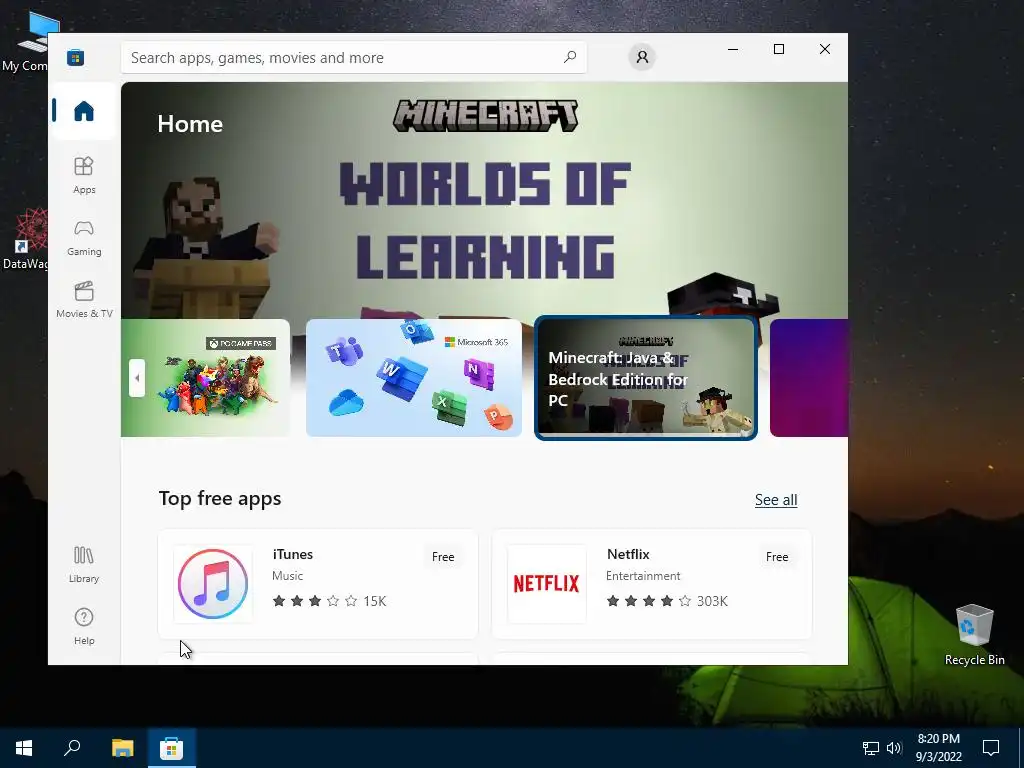The width and height of the screenshot is (1024, 768).
Task: Open the Library in sidebar
Action: click(84, 565)
